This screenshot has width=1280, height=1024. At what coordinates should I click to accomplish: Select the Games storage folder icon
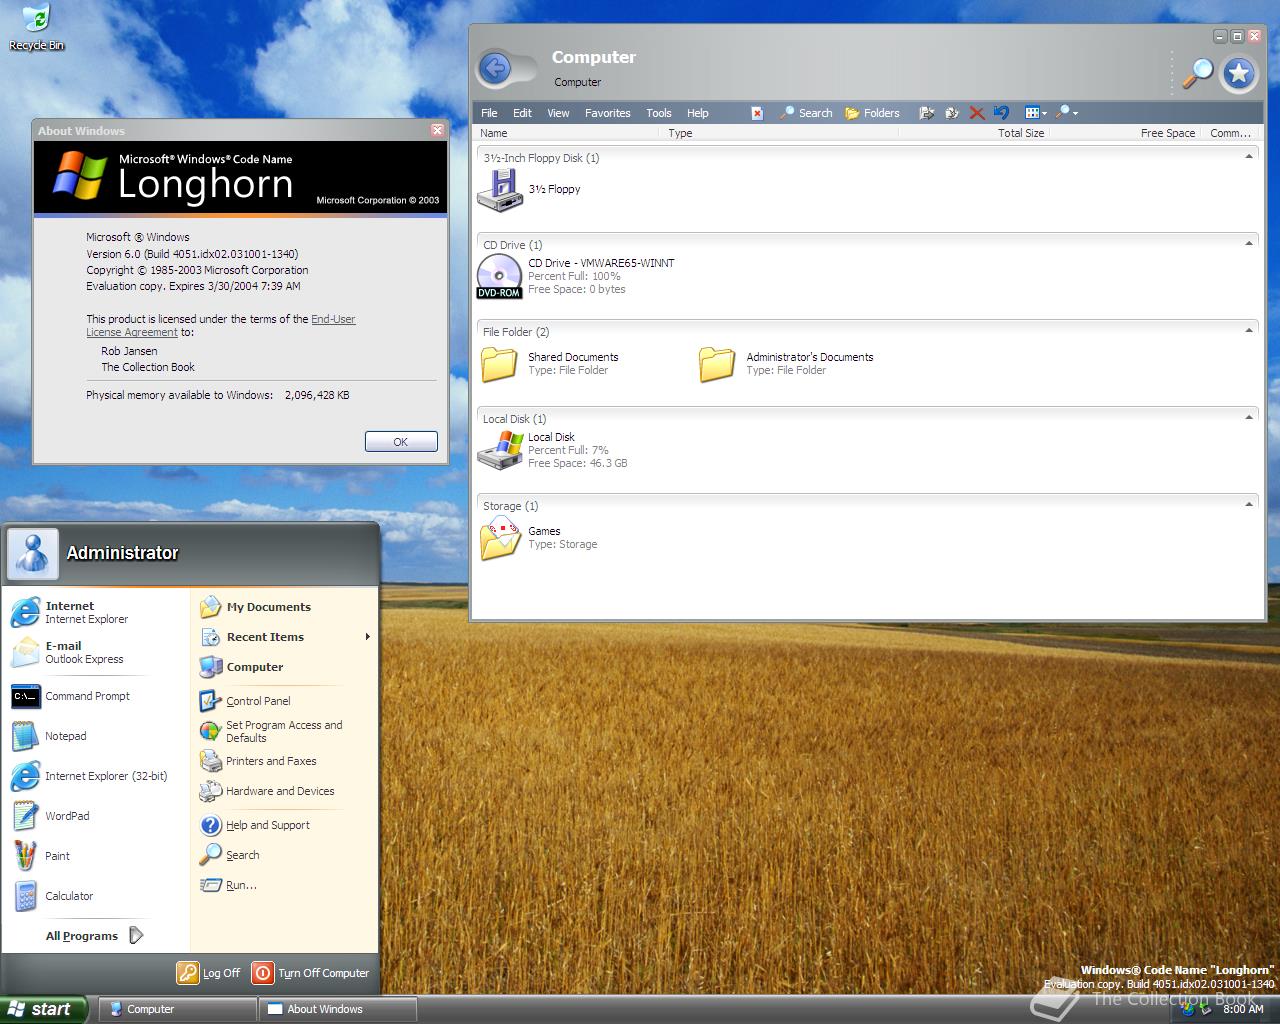500,537
